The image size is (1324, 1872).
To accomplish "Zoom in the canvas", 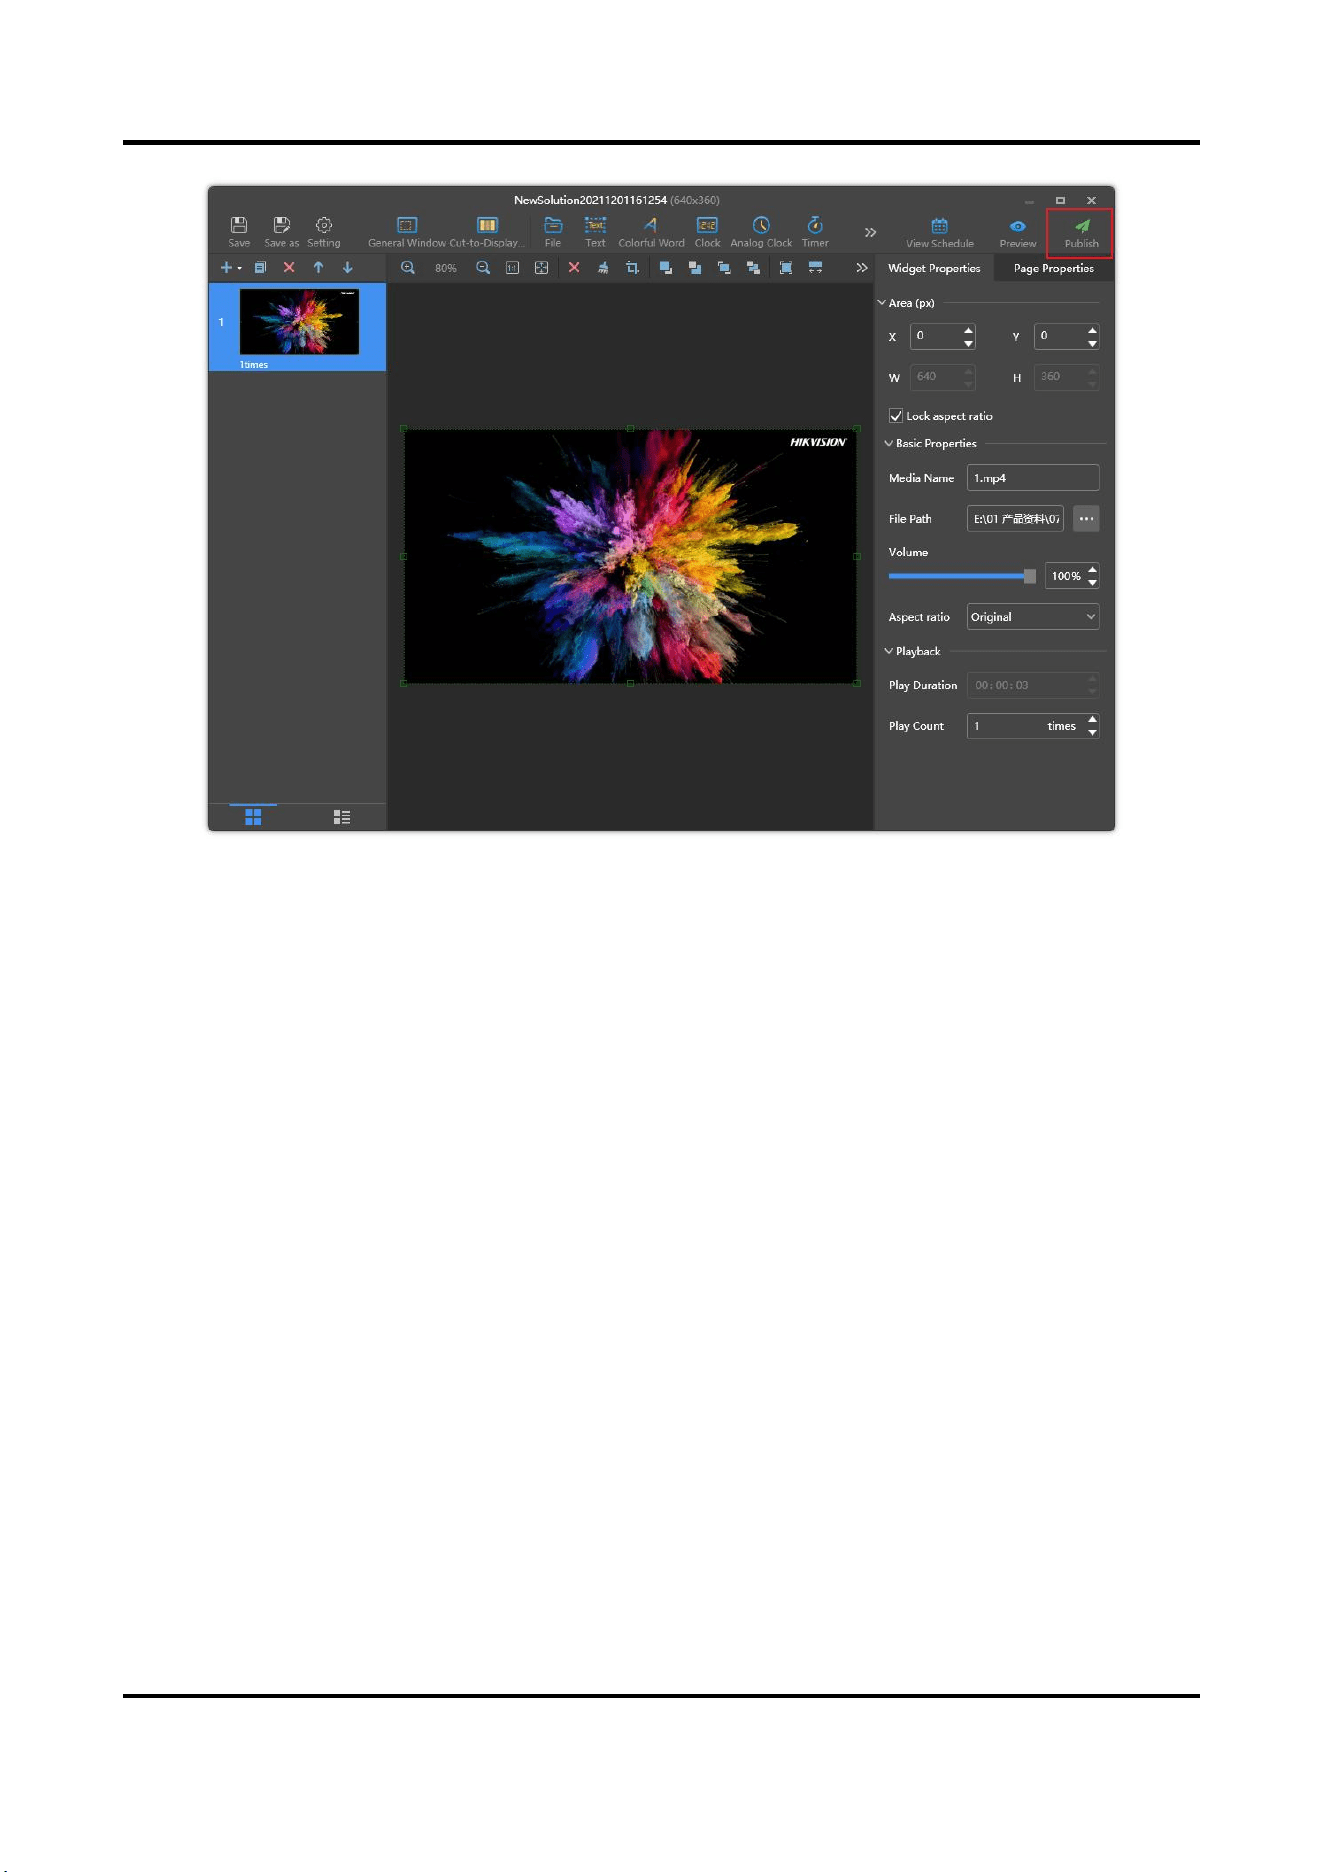I will click(x=408, y=267).
